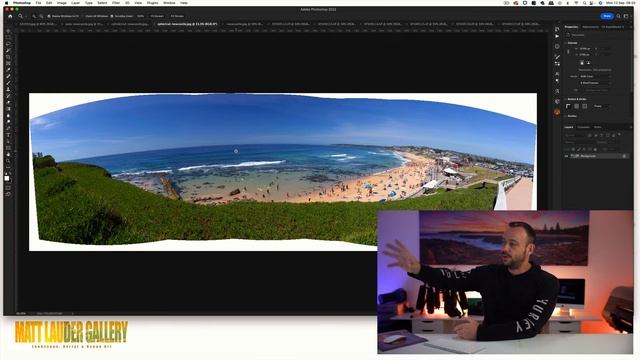Select the Path Selection tool

click(x=8, y=142)
